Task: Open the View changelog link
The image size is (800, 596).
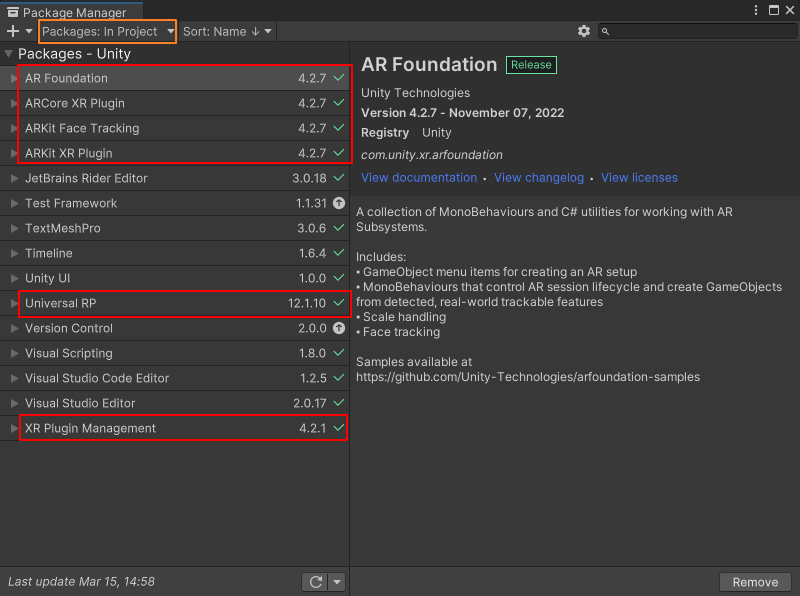Action: (539, 178)
